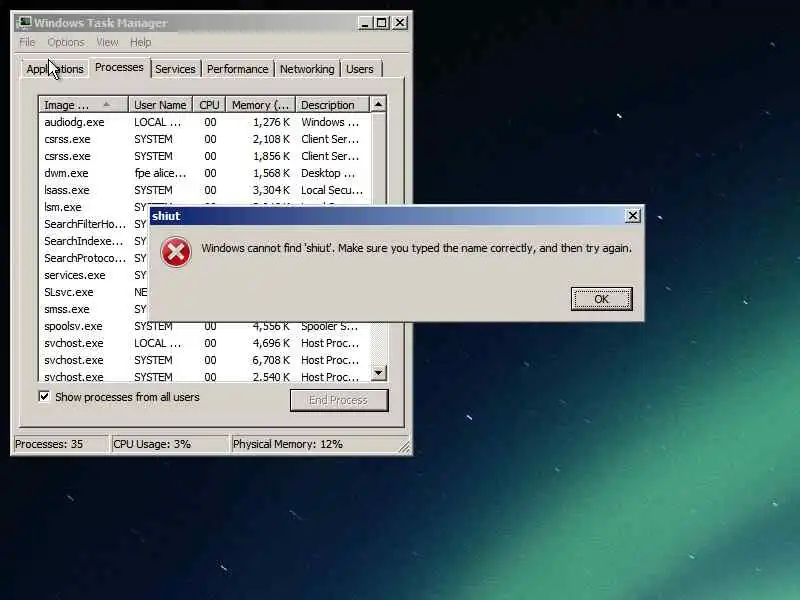Click the Task Manager resize grip corner

404,446
